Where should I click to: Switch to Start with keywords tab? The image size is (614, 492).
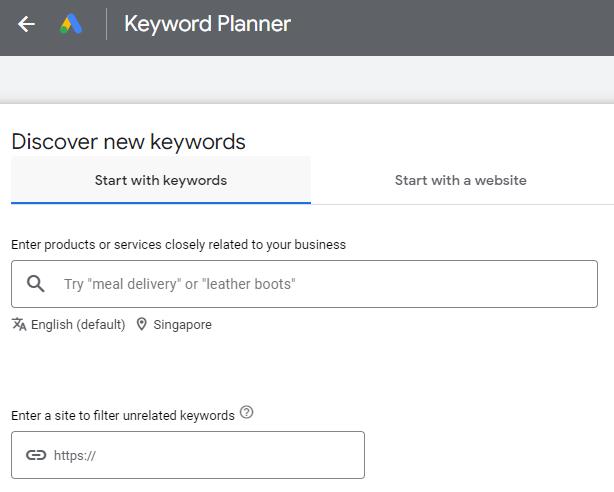(x=161, y=180)
